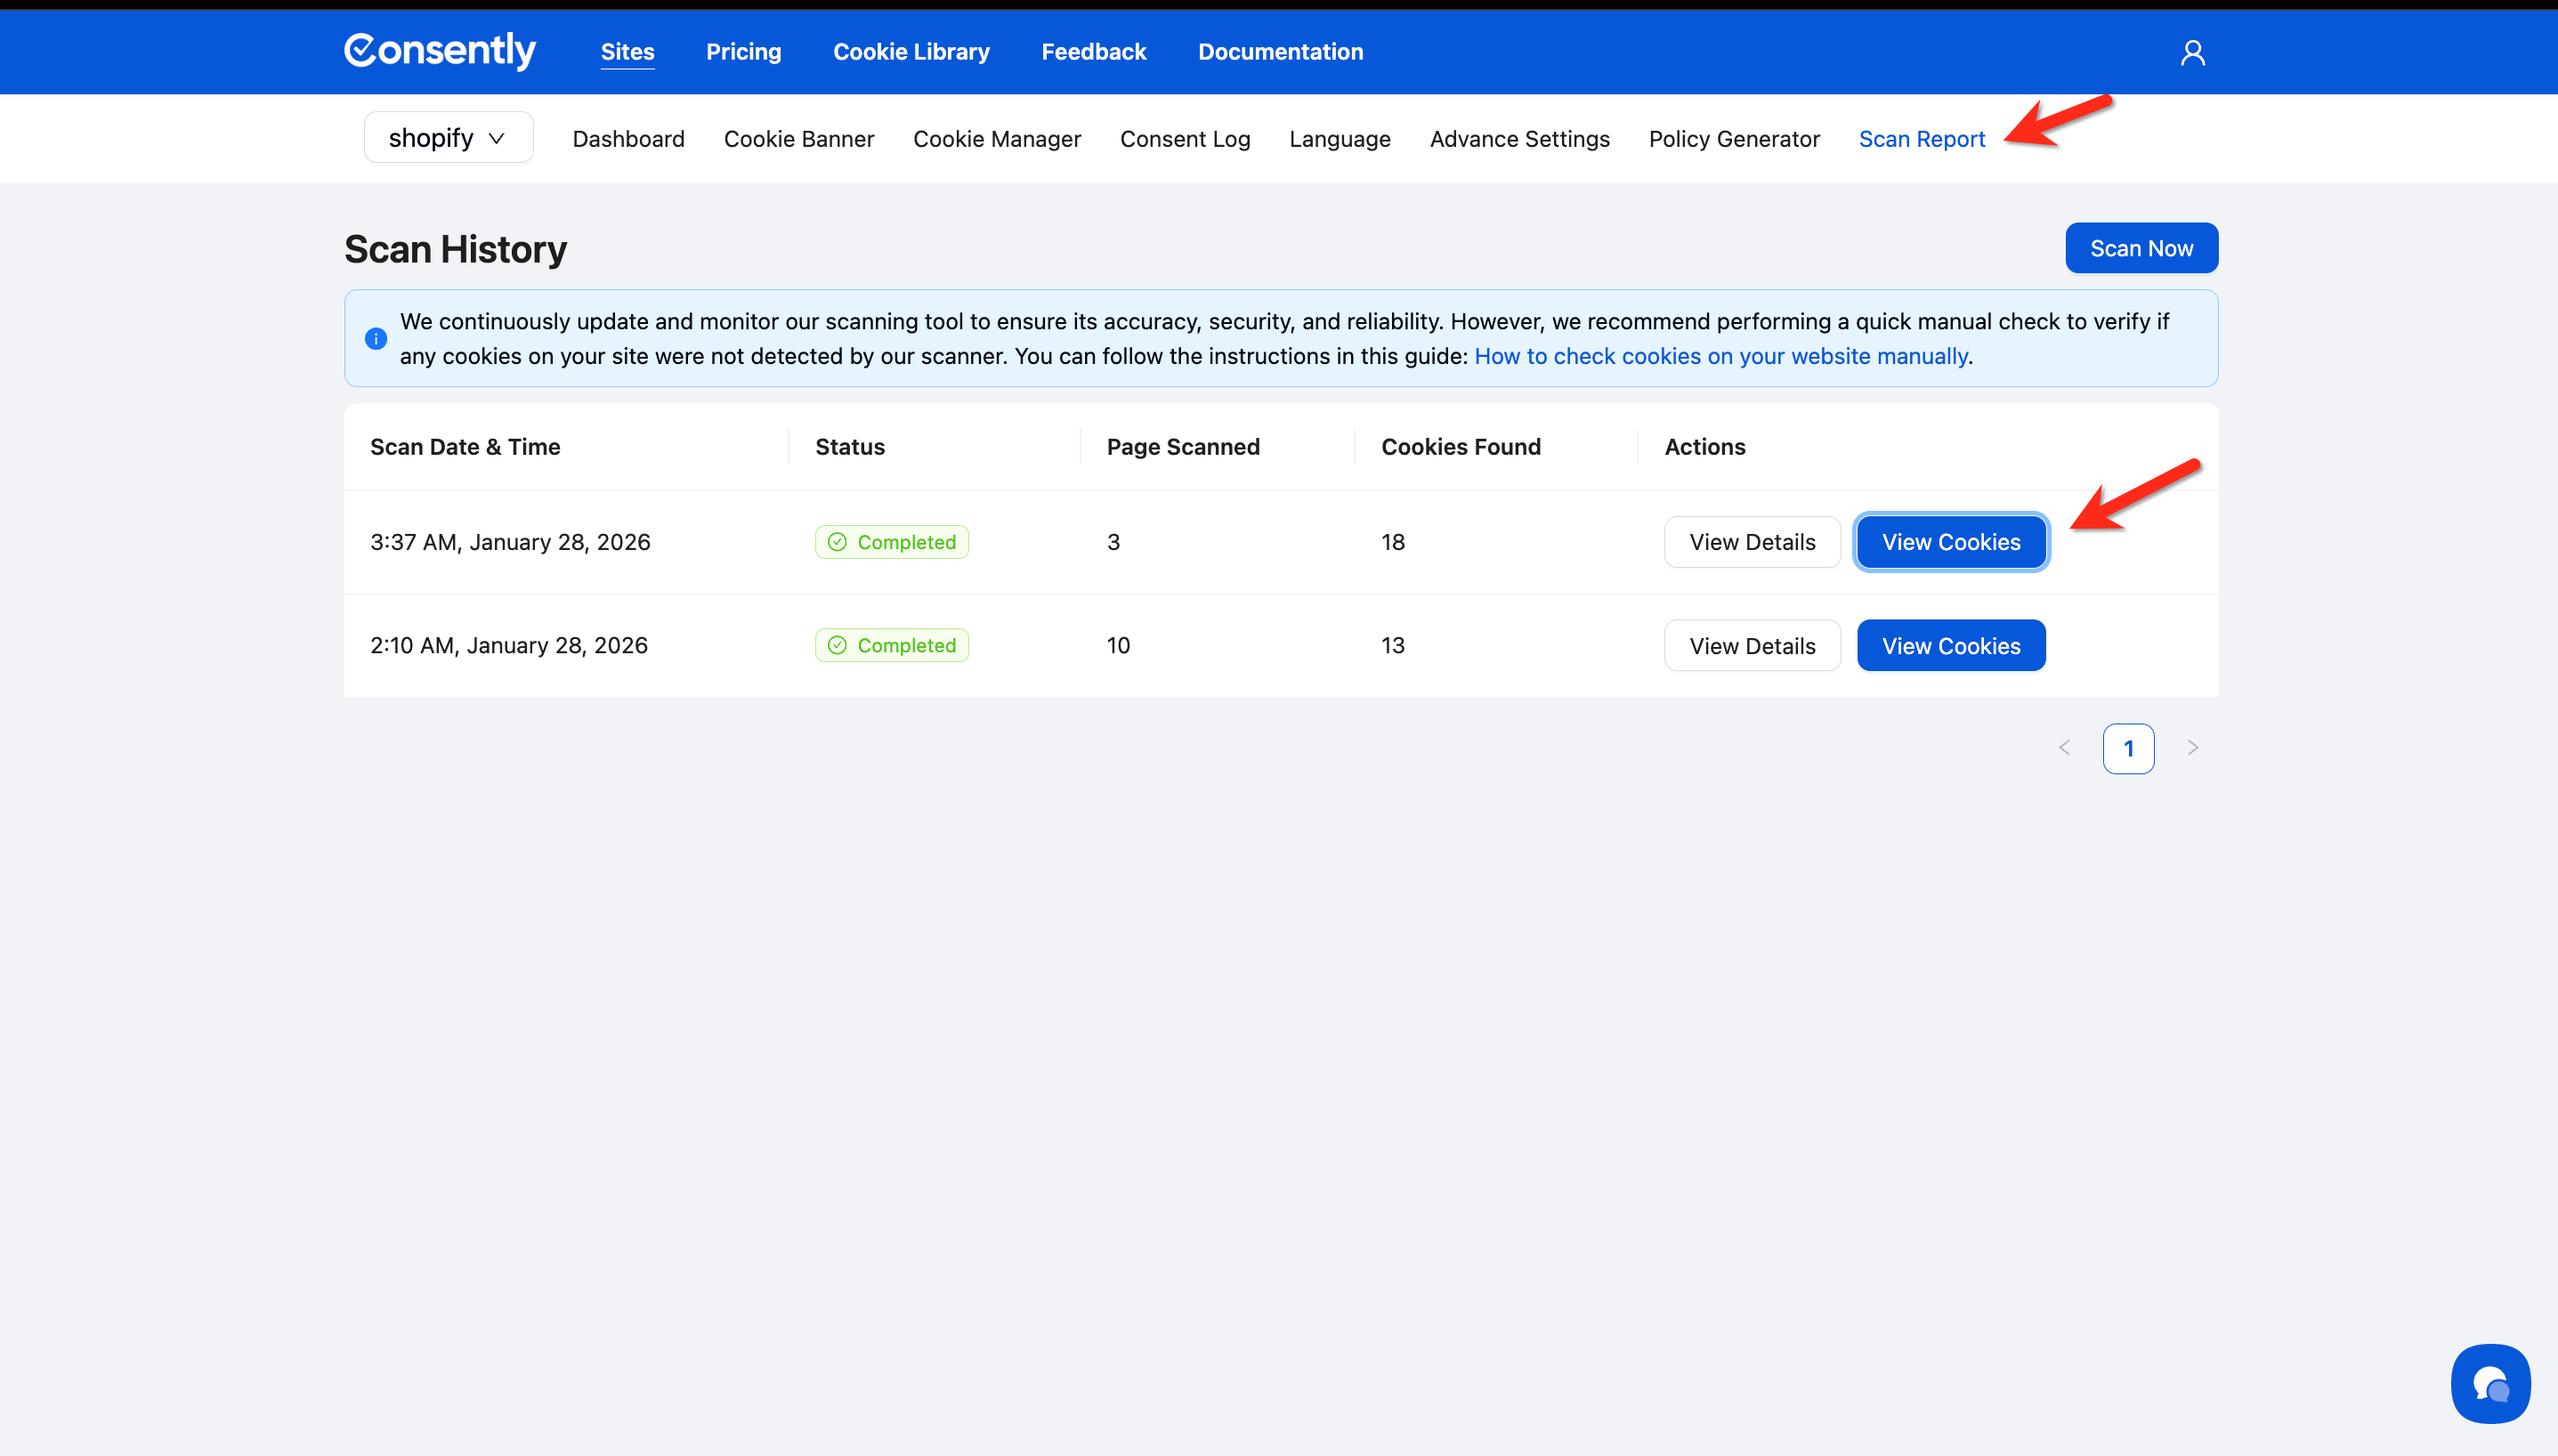Click the Completed status badge for the 3:37 AM scan
Screen dimensions: 2558x1456
coord(891,542)
